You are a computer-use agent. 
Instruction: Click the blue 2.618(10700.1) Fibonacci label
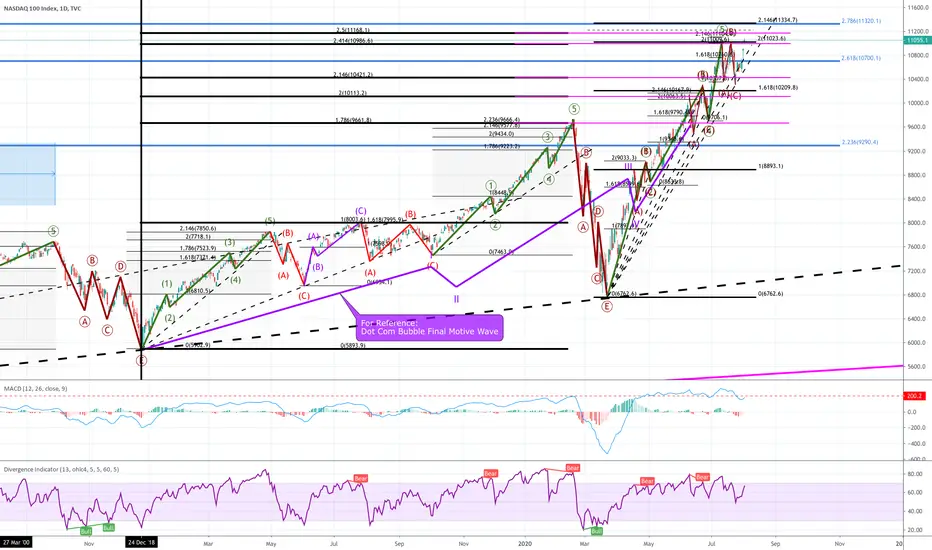(x=861, y=58)
